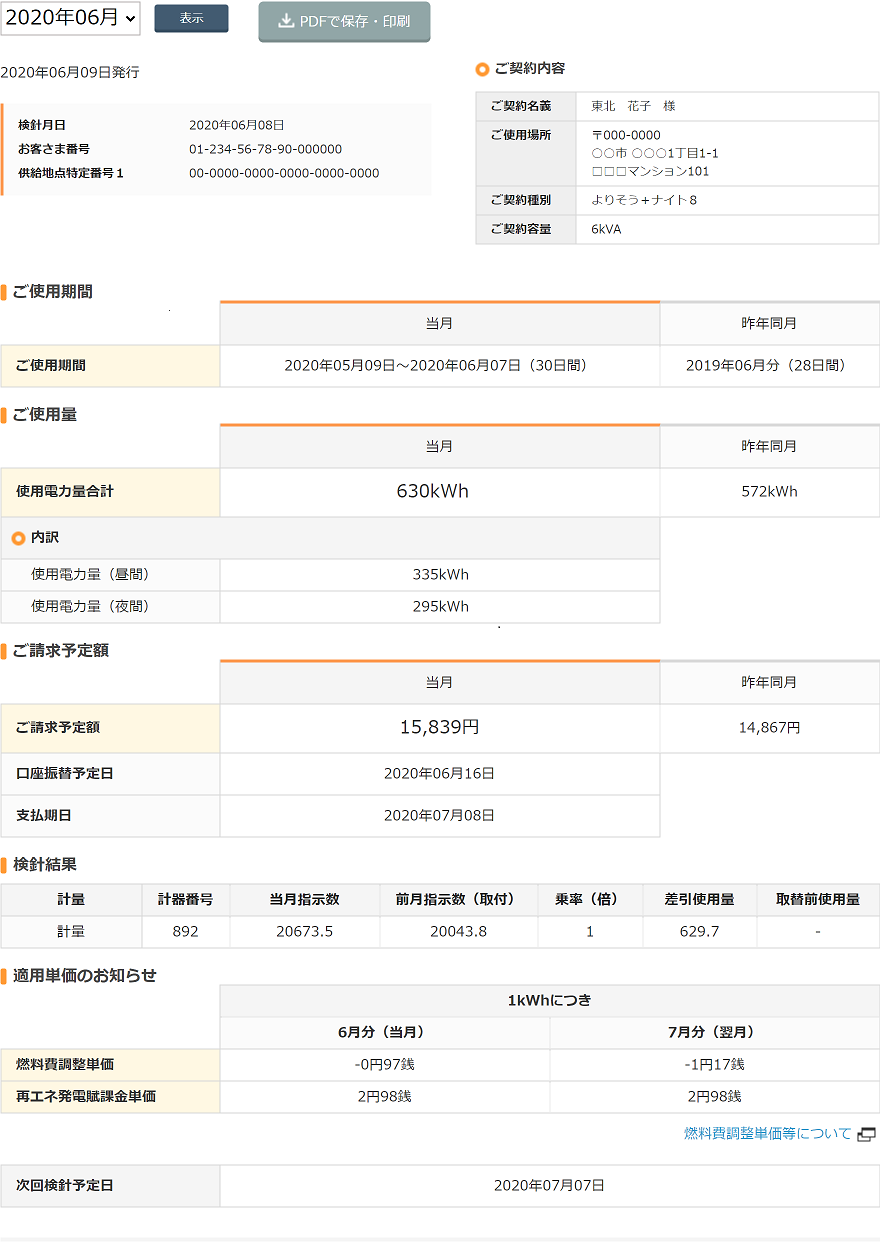Click the 口座振替予定日 row label
880x1258 pixels.
(x=65, y=774)
